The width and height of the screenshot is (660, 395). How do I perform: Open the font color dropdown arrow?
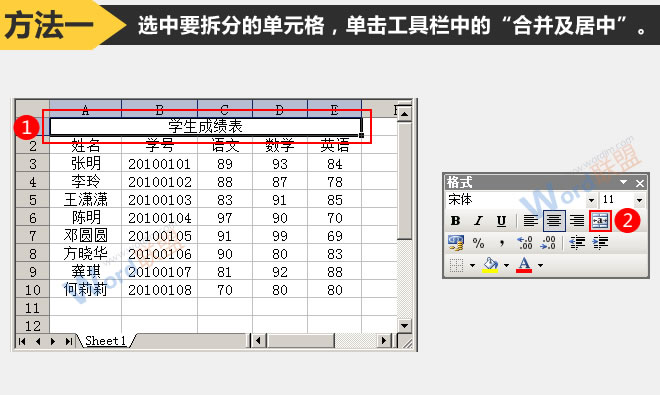(x=540, y=265)
